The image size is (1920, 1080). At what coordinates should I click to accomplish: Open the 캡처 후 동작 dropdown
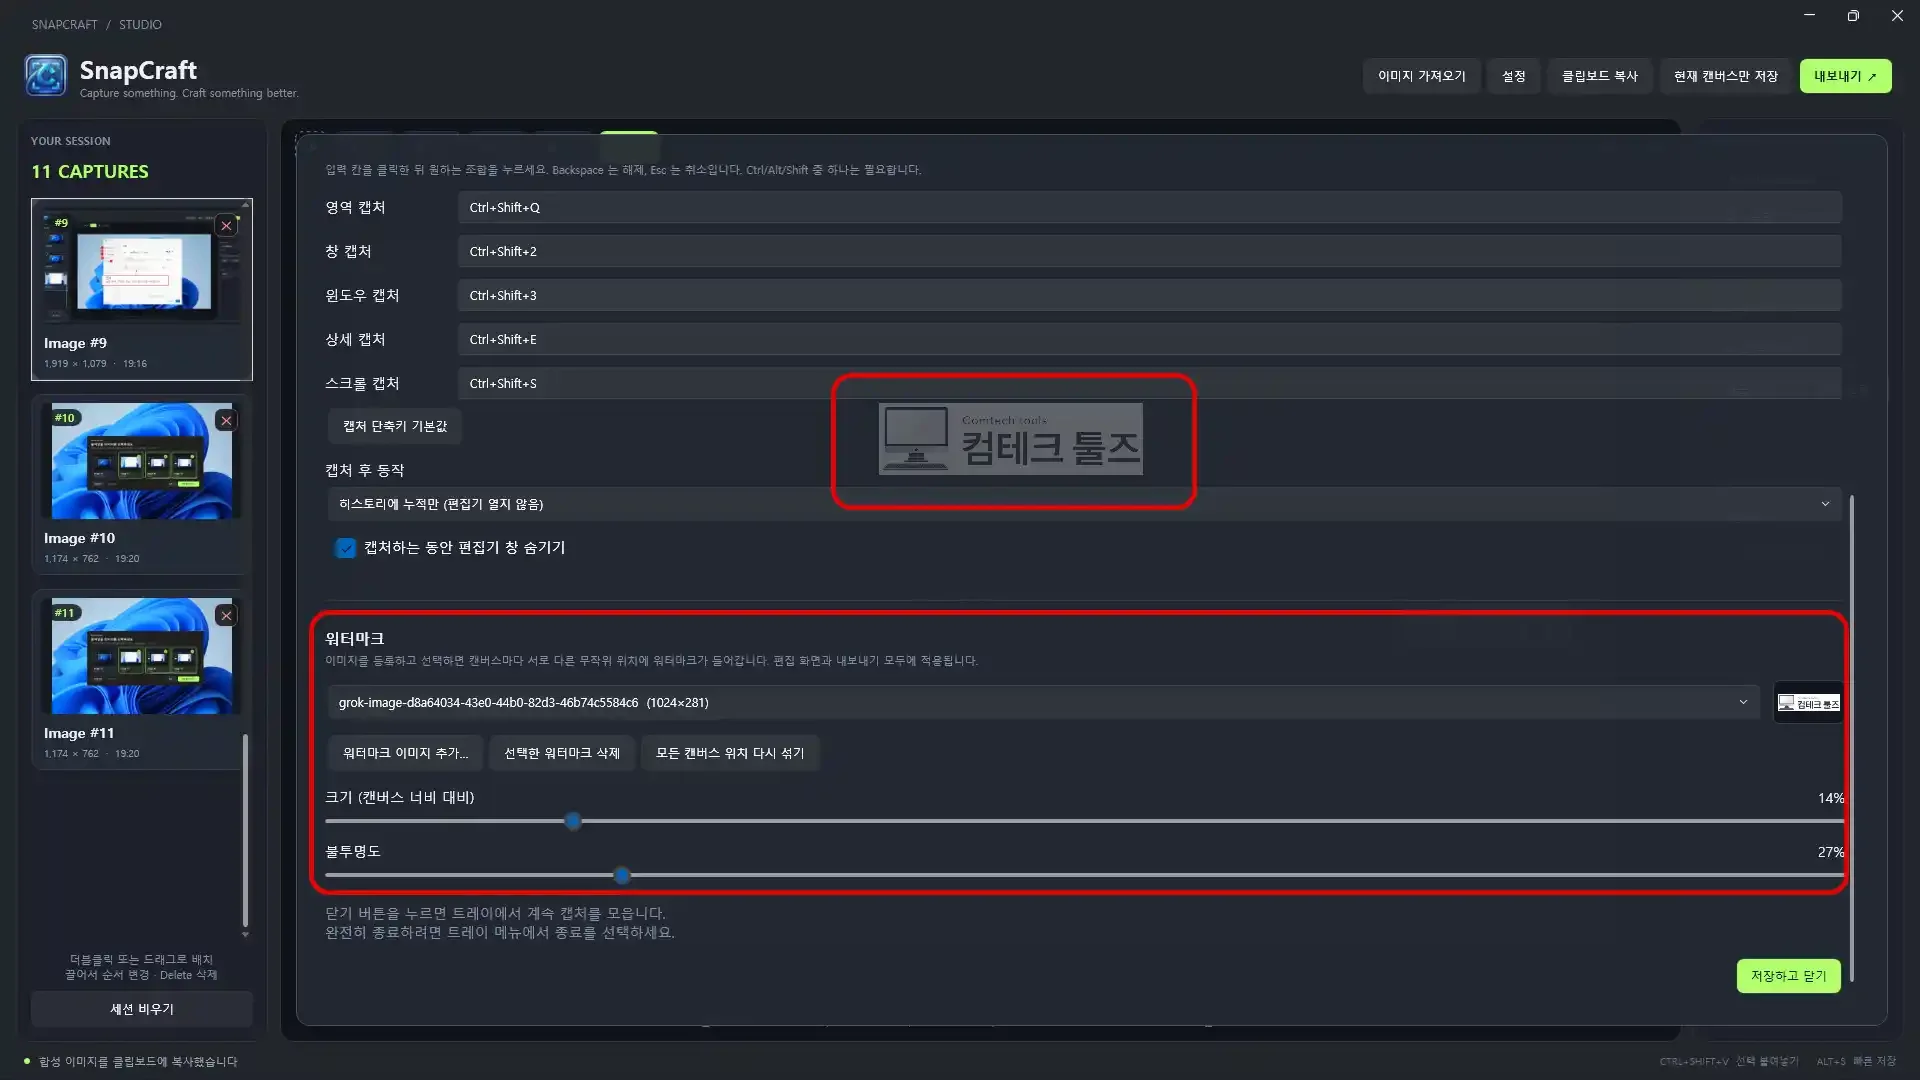(1084, 504)
